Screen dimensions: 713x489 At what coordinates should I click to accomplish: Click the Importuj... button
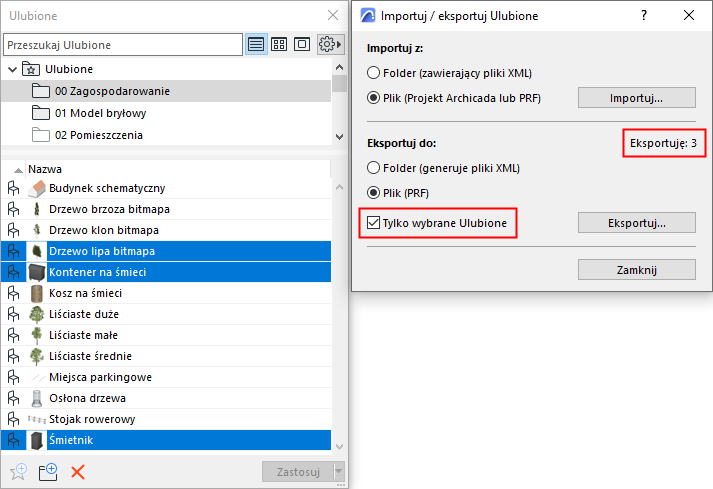point(637,97)
